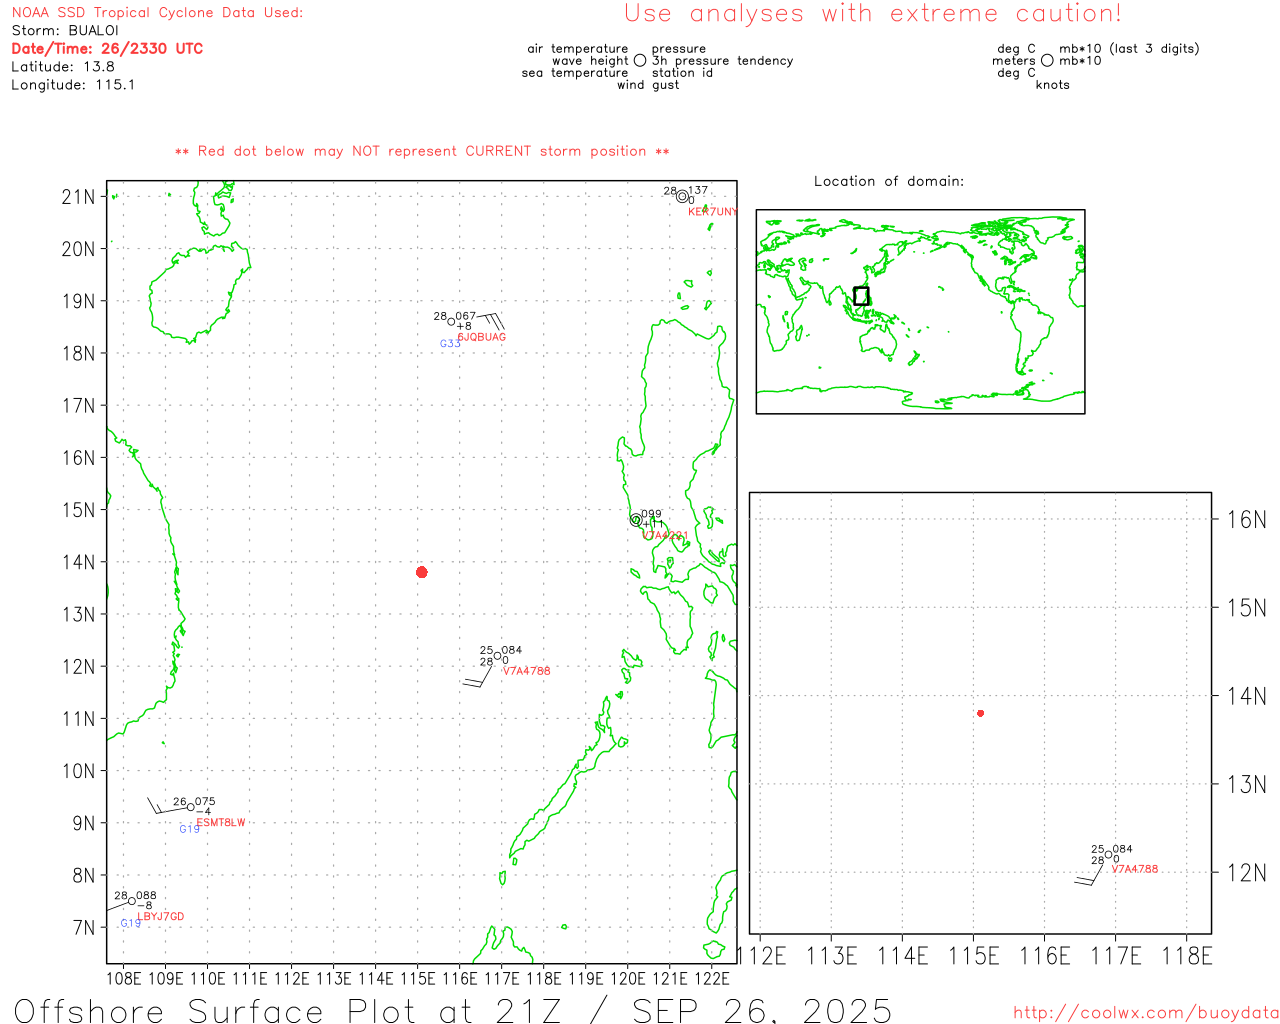Click the pressure value '075' at ESMT8LW
Screen dimensions: 1280x1024
(x=206, y=802)
